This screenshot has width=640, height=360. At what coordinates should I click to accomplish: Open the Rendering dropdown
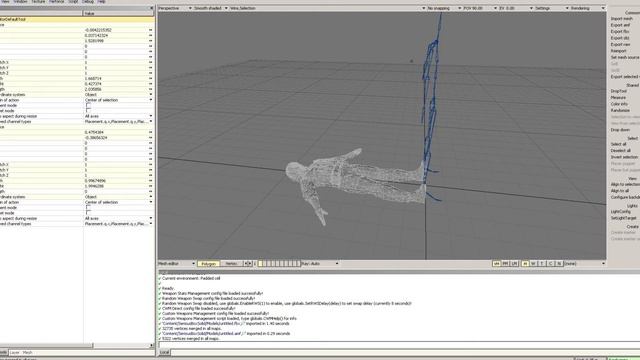tap(588, 8)
